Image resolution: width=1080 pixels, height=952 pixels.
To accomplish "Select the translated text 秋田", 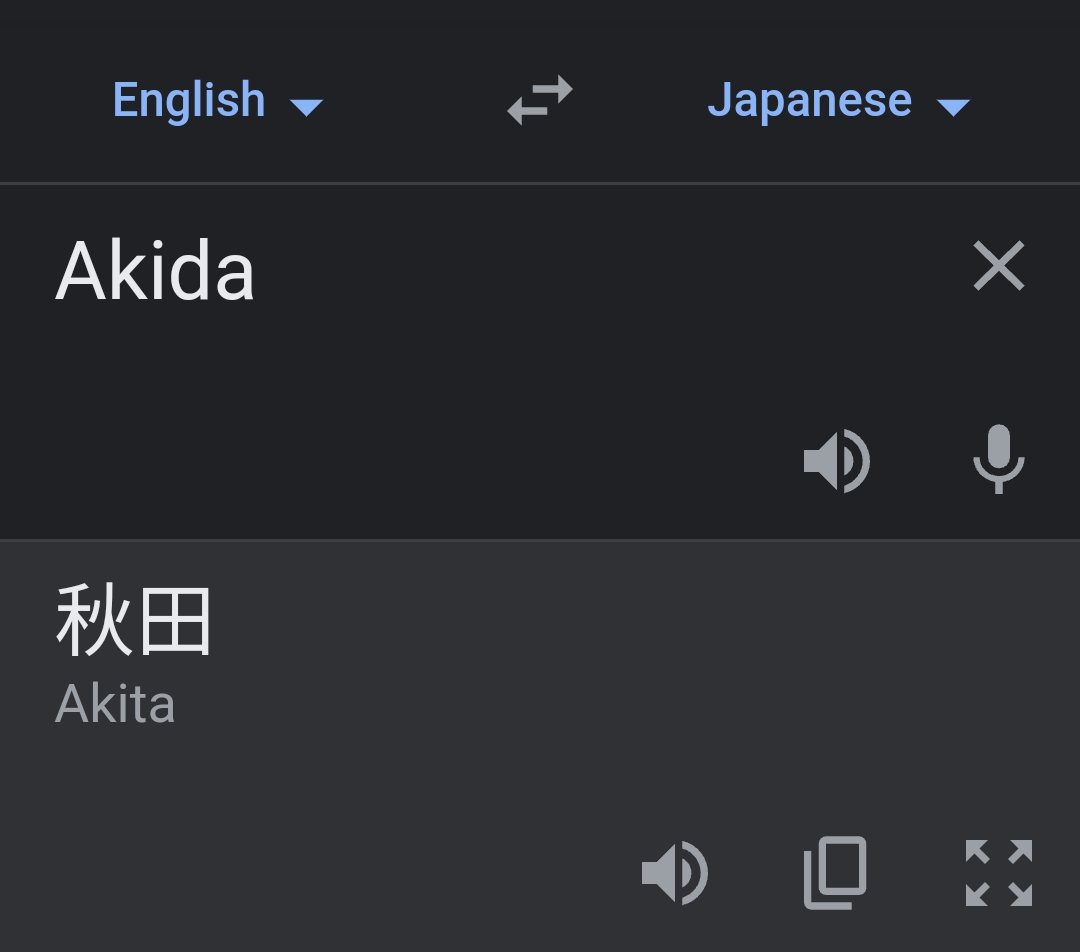I will tap(133, 620).
